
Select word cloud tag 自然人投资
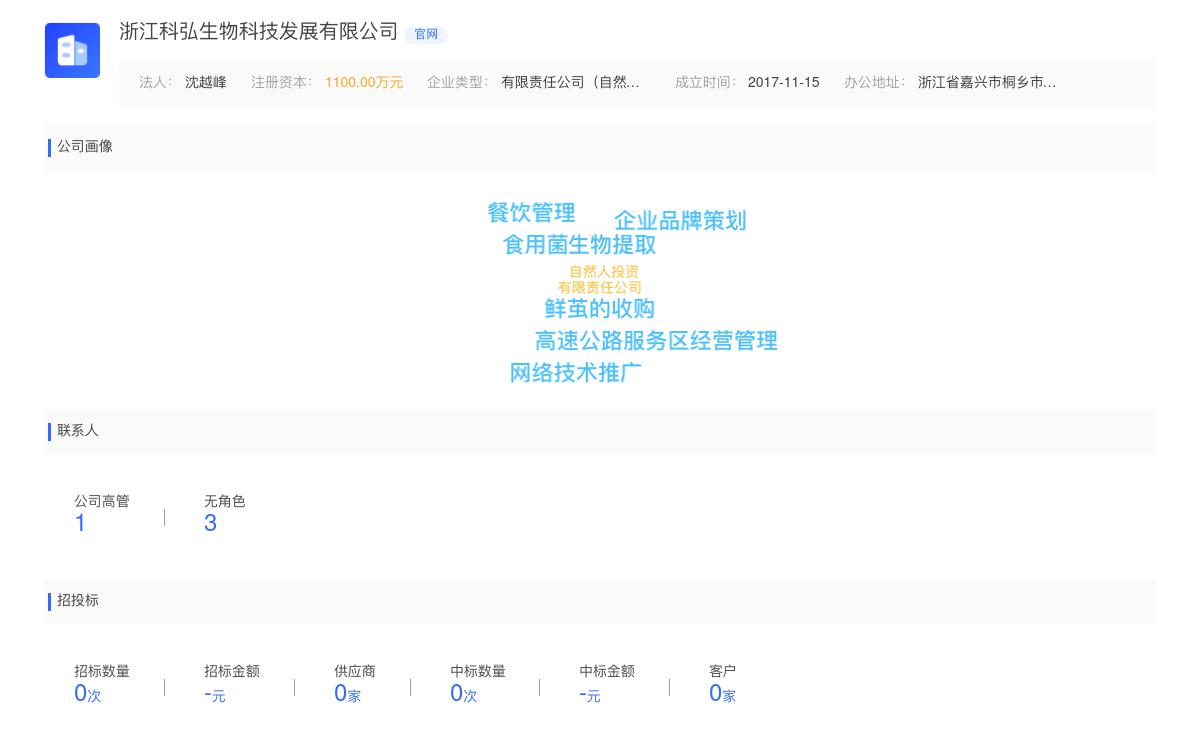(604, 272)
